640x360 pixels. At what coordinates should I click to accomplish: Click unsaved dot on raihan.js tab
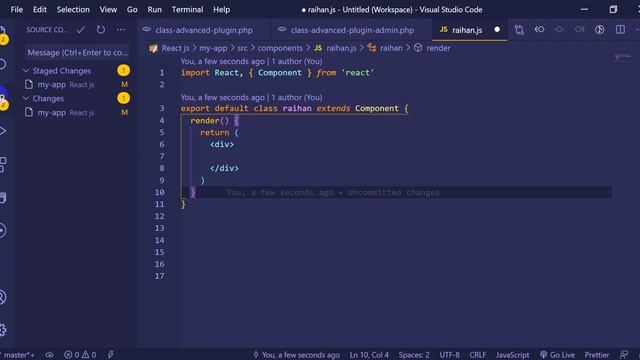(x=497, y=29)
